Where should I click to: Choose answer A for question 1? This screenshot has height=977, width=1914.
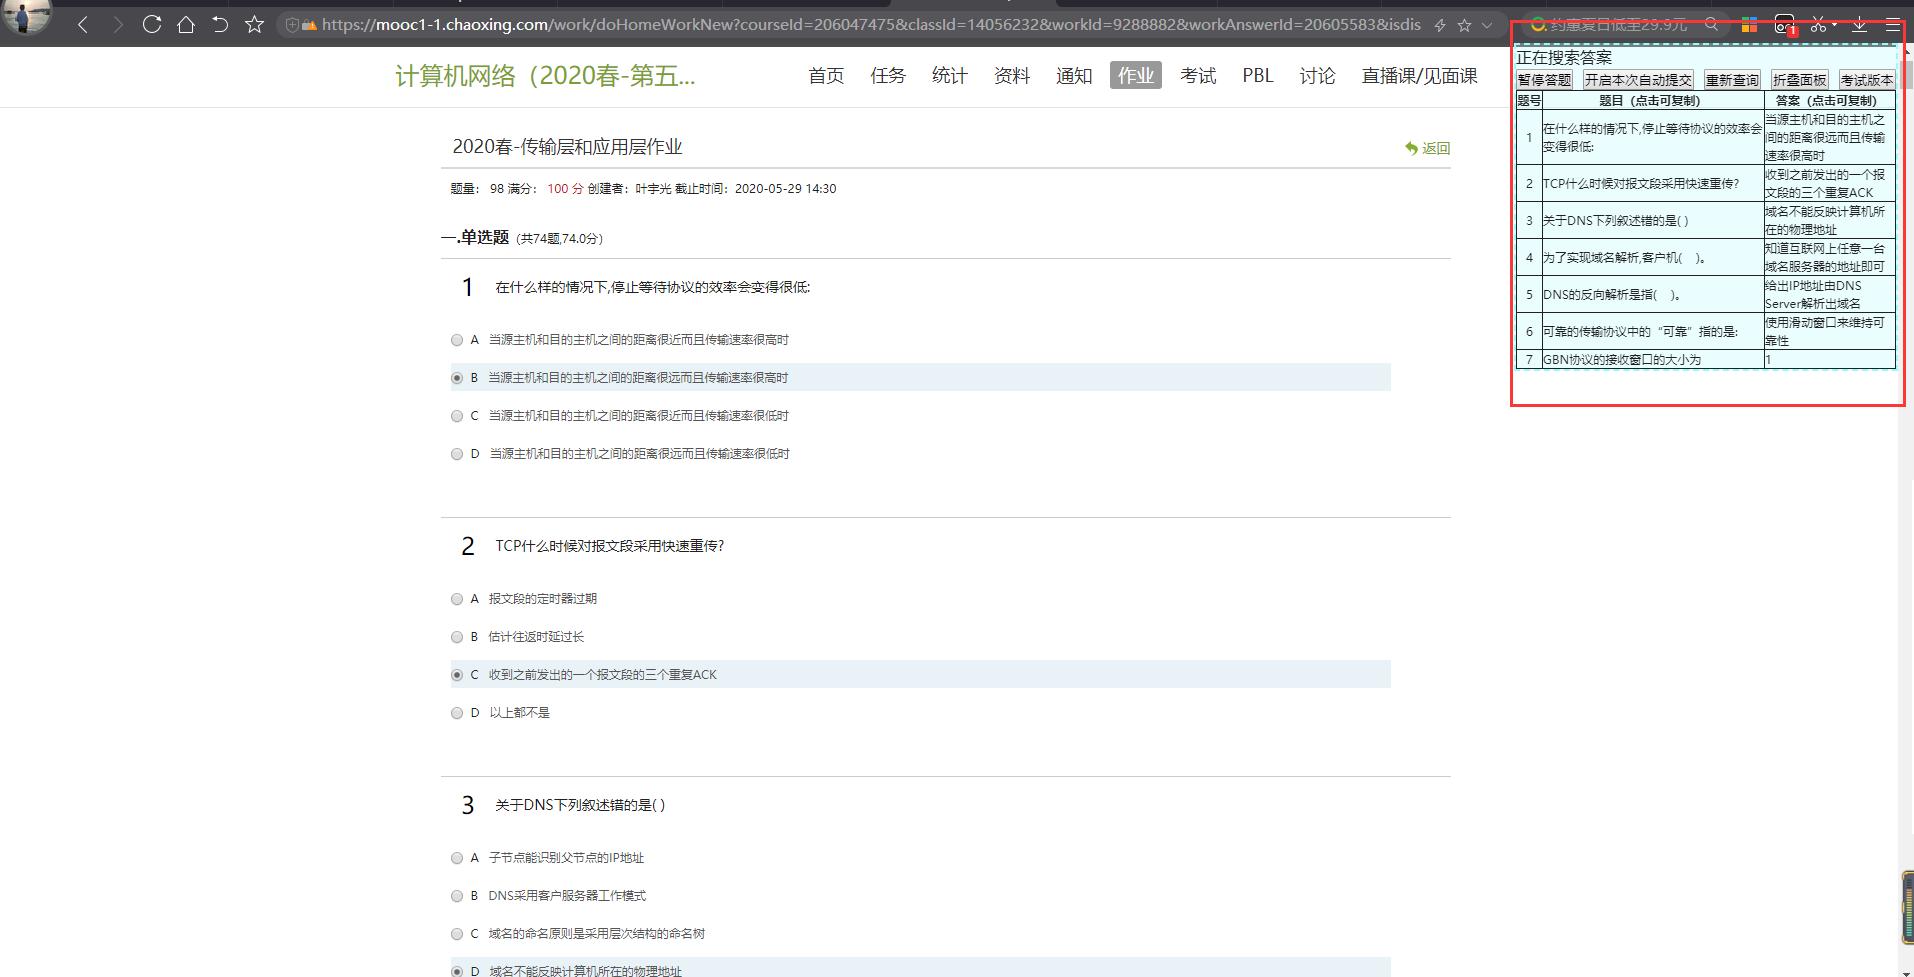(x=457, y=340)
